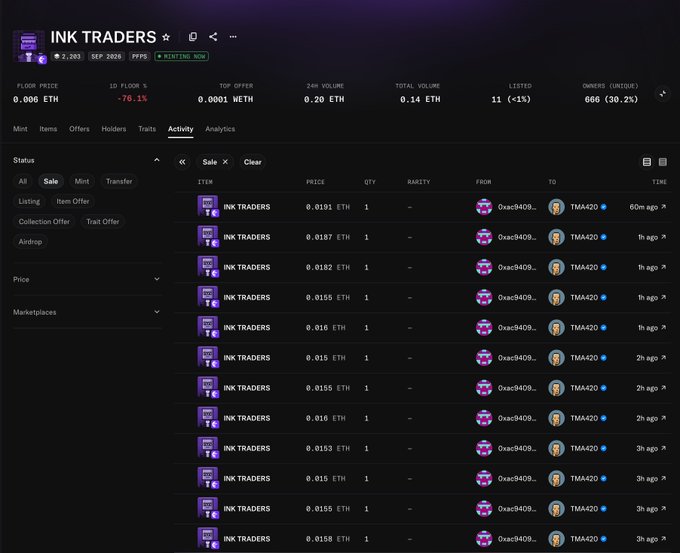This screenshot has width=680, height=553.
Task: Open external link for 0.0153 ETH sale
Action: (x=664, y=448)
